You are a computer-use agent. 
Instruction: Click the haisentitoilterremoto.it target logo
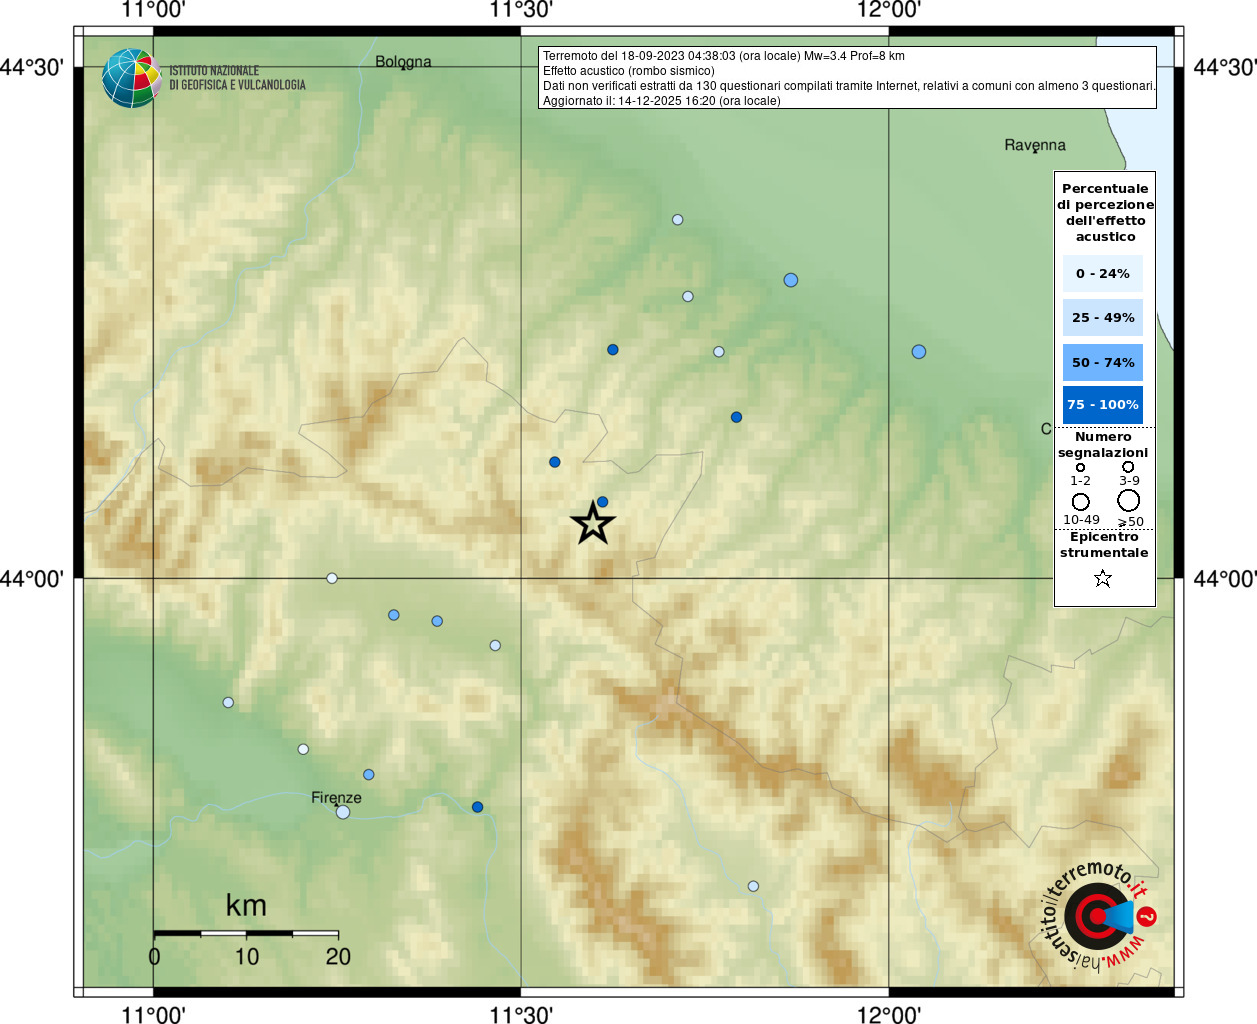(x=1097, y=915)
